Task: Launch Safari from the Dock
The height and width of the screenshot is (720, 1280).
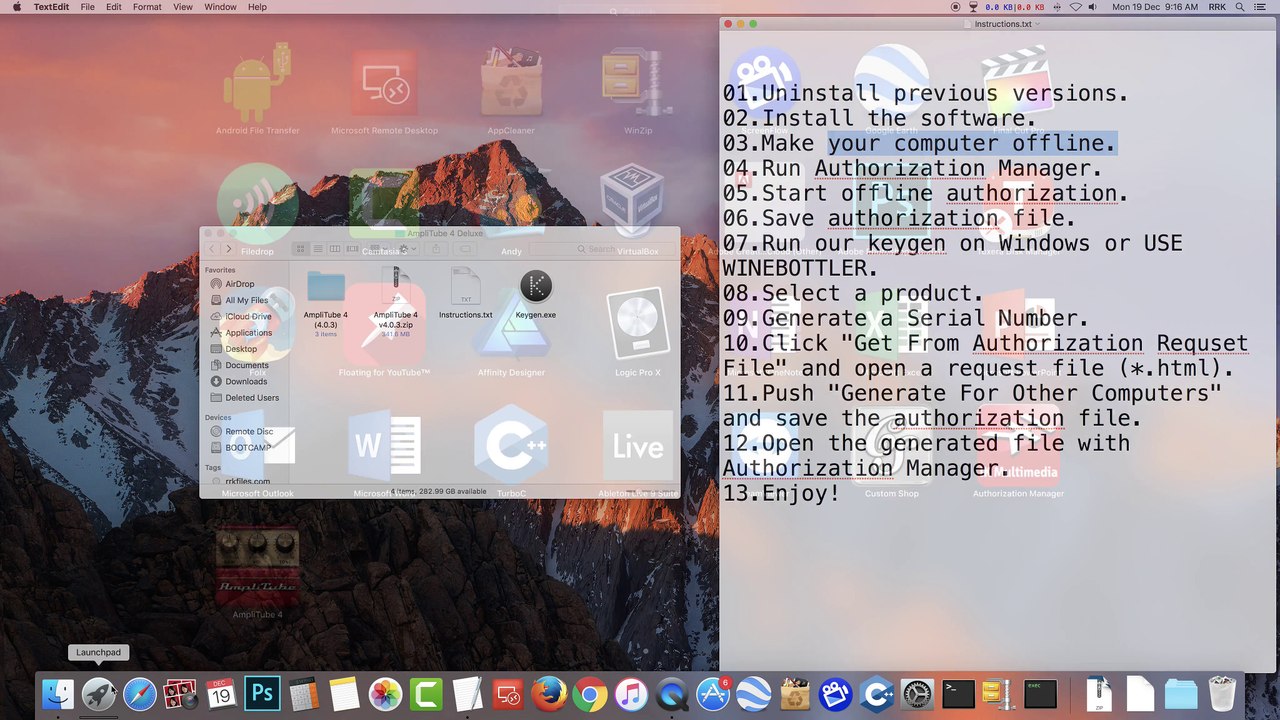Action: click(x=140, y=694)
